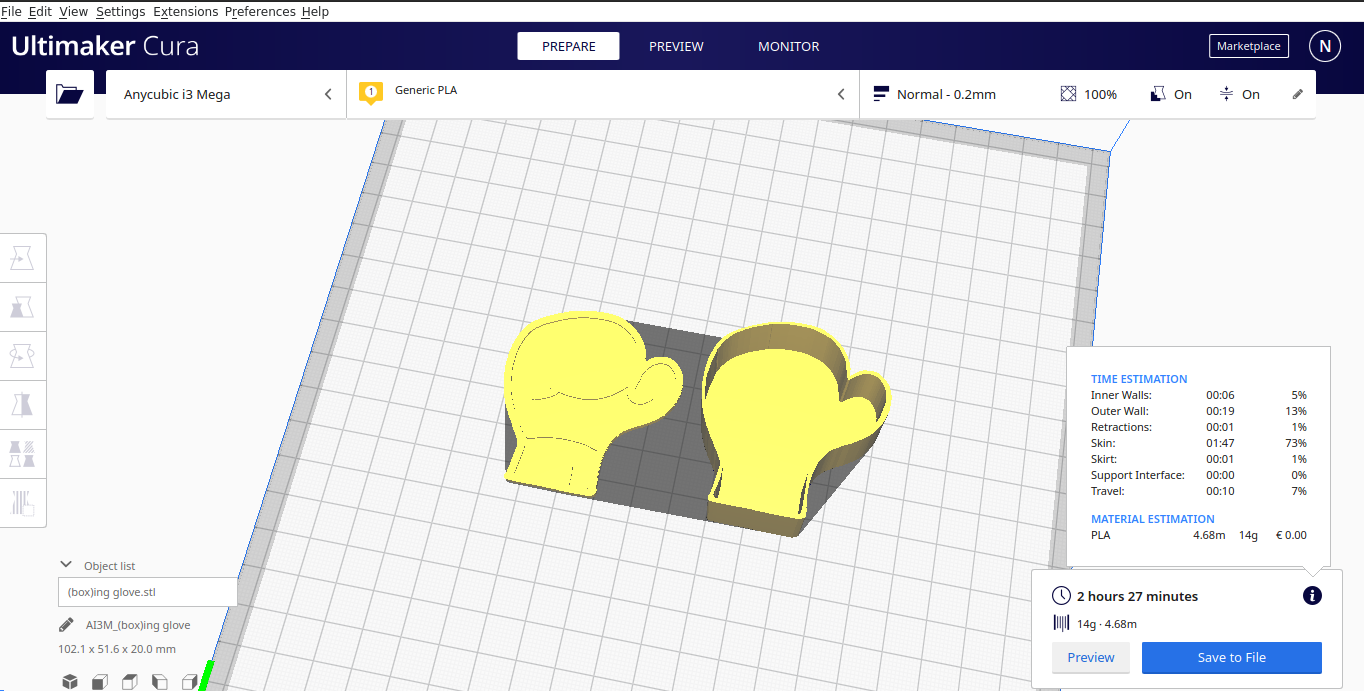
Task: Select the Move tool
Action: 23,257
